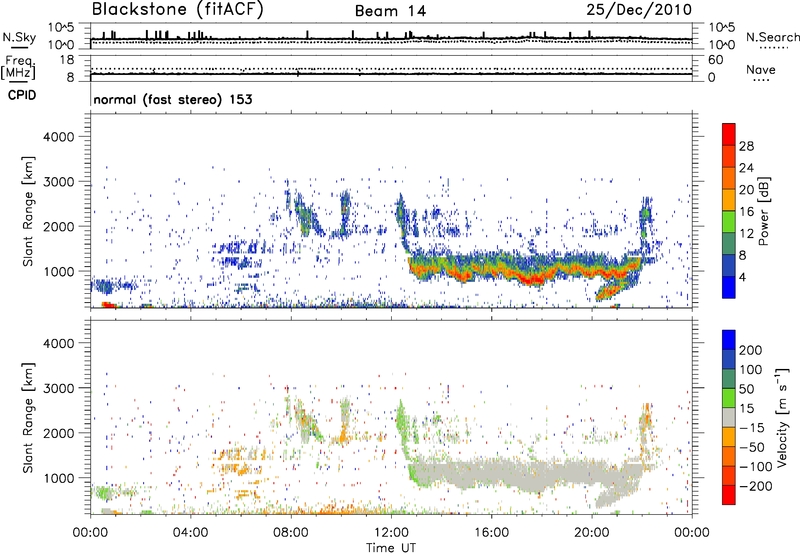This screenshot has height=554, width=800.
Task: Click the grey velocity band near 16:00
Action: (491, 472)
